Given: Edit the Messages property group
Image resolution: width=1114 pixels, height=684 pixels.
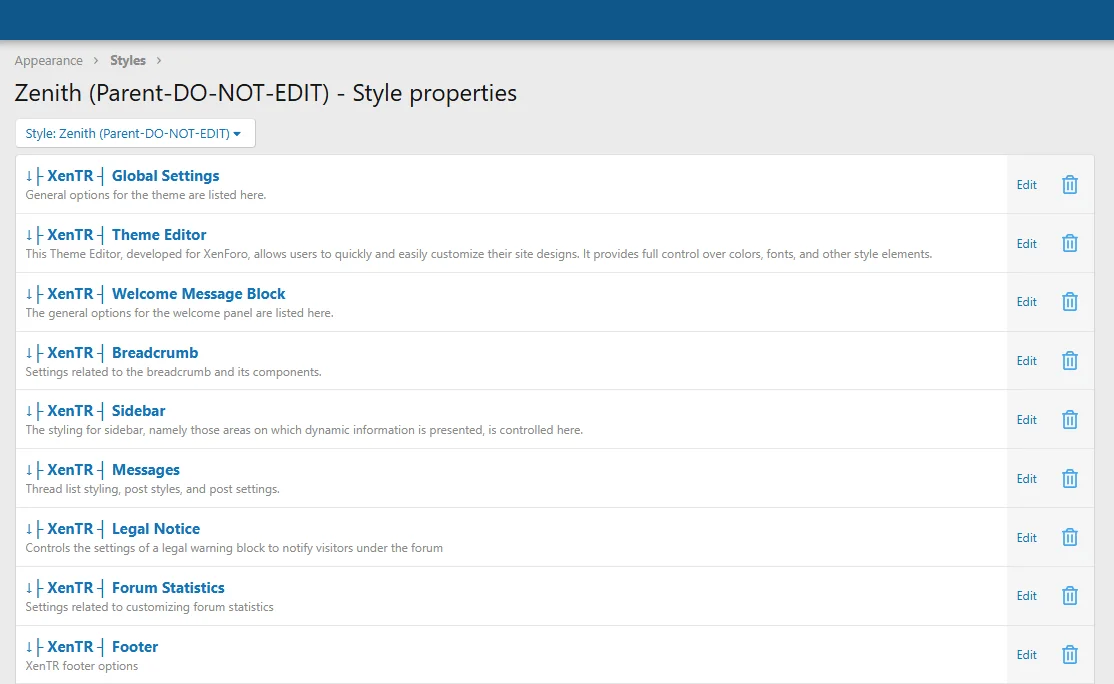Looking at the screenshot, I should (x=1026, y=479).
